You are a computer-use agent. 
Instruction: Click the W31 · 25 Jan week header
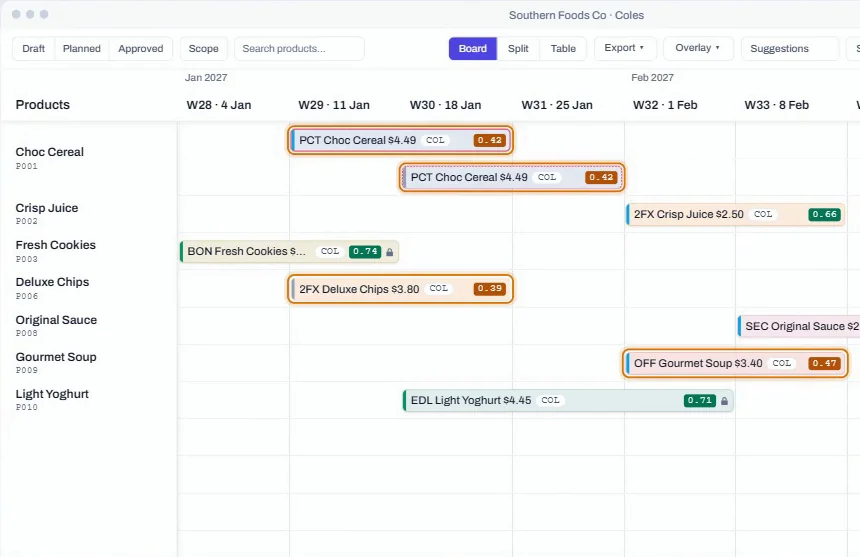pos(557,105)
